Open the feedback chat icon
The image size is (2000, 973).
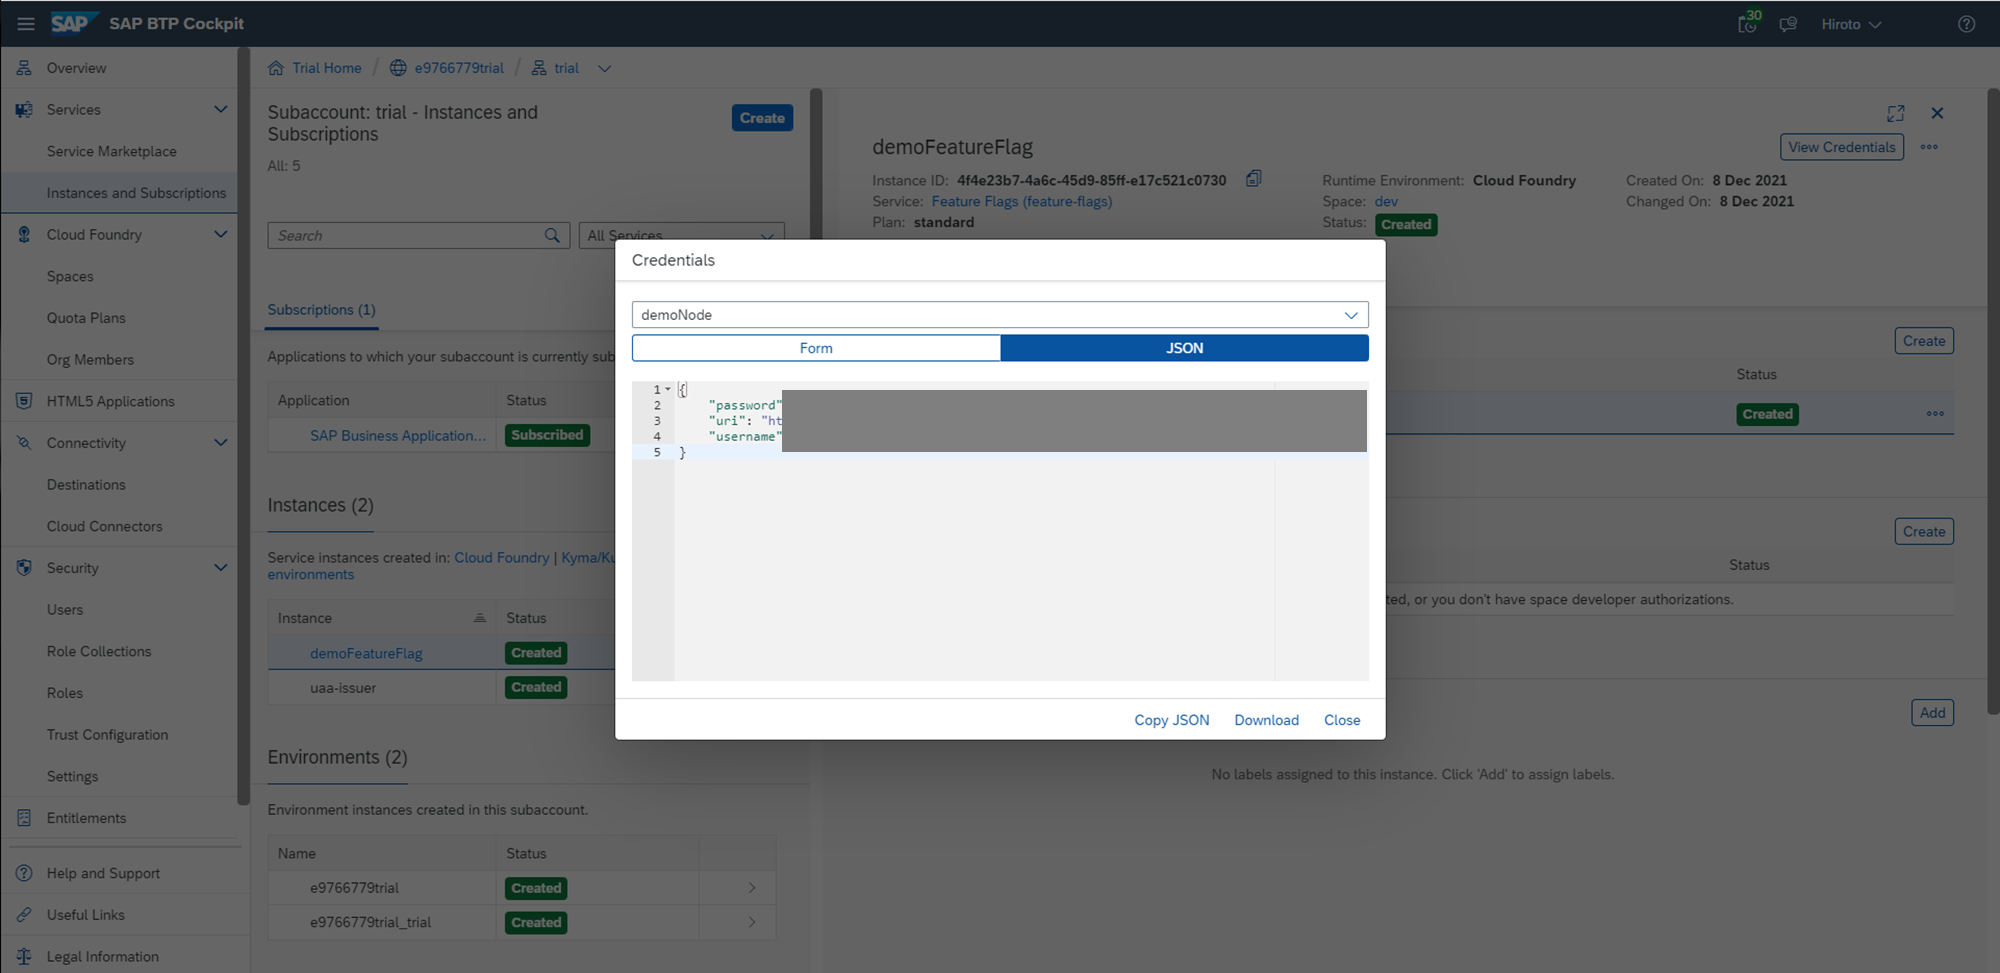pos(1788,24)
